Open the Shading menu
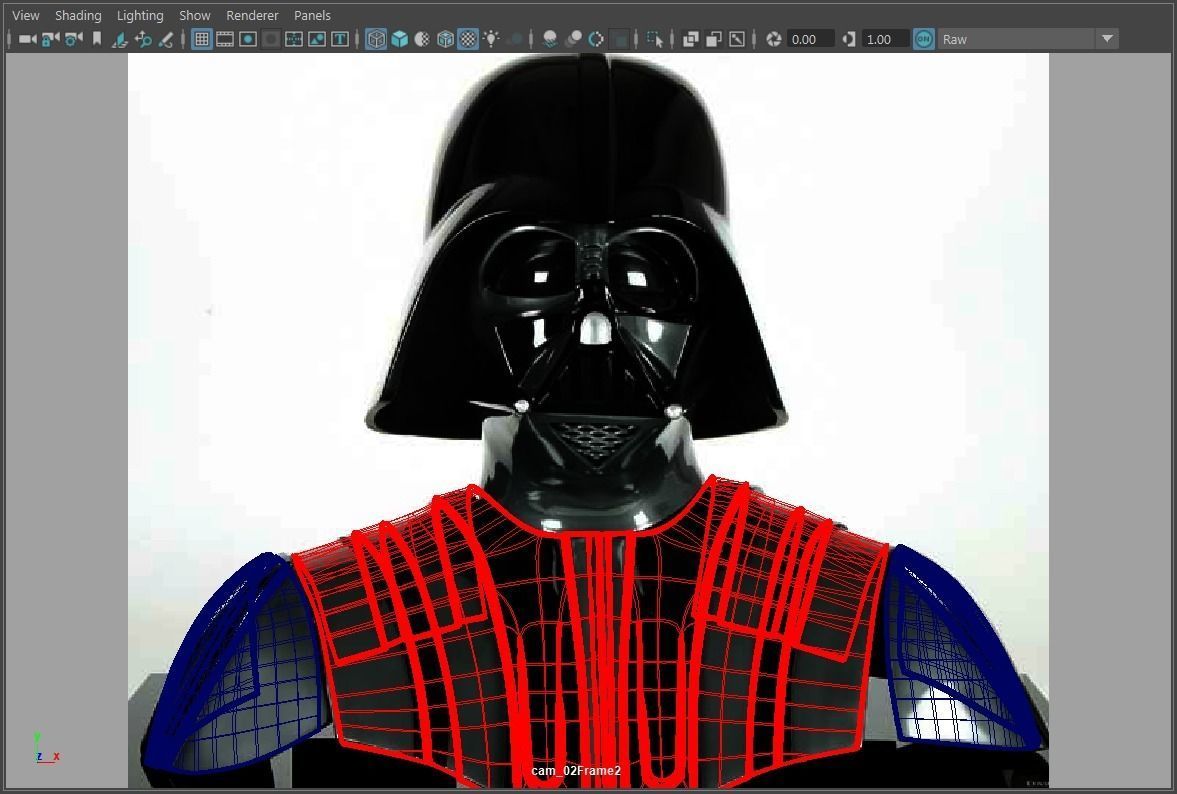This screenshot has height=794, width=1177. (78, 15)
